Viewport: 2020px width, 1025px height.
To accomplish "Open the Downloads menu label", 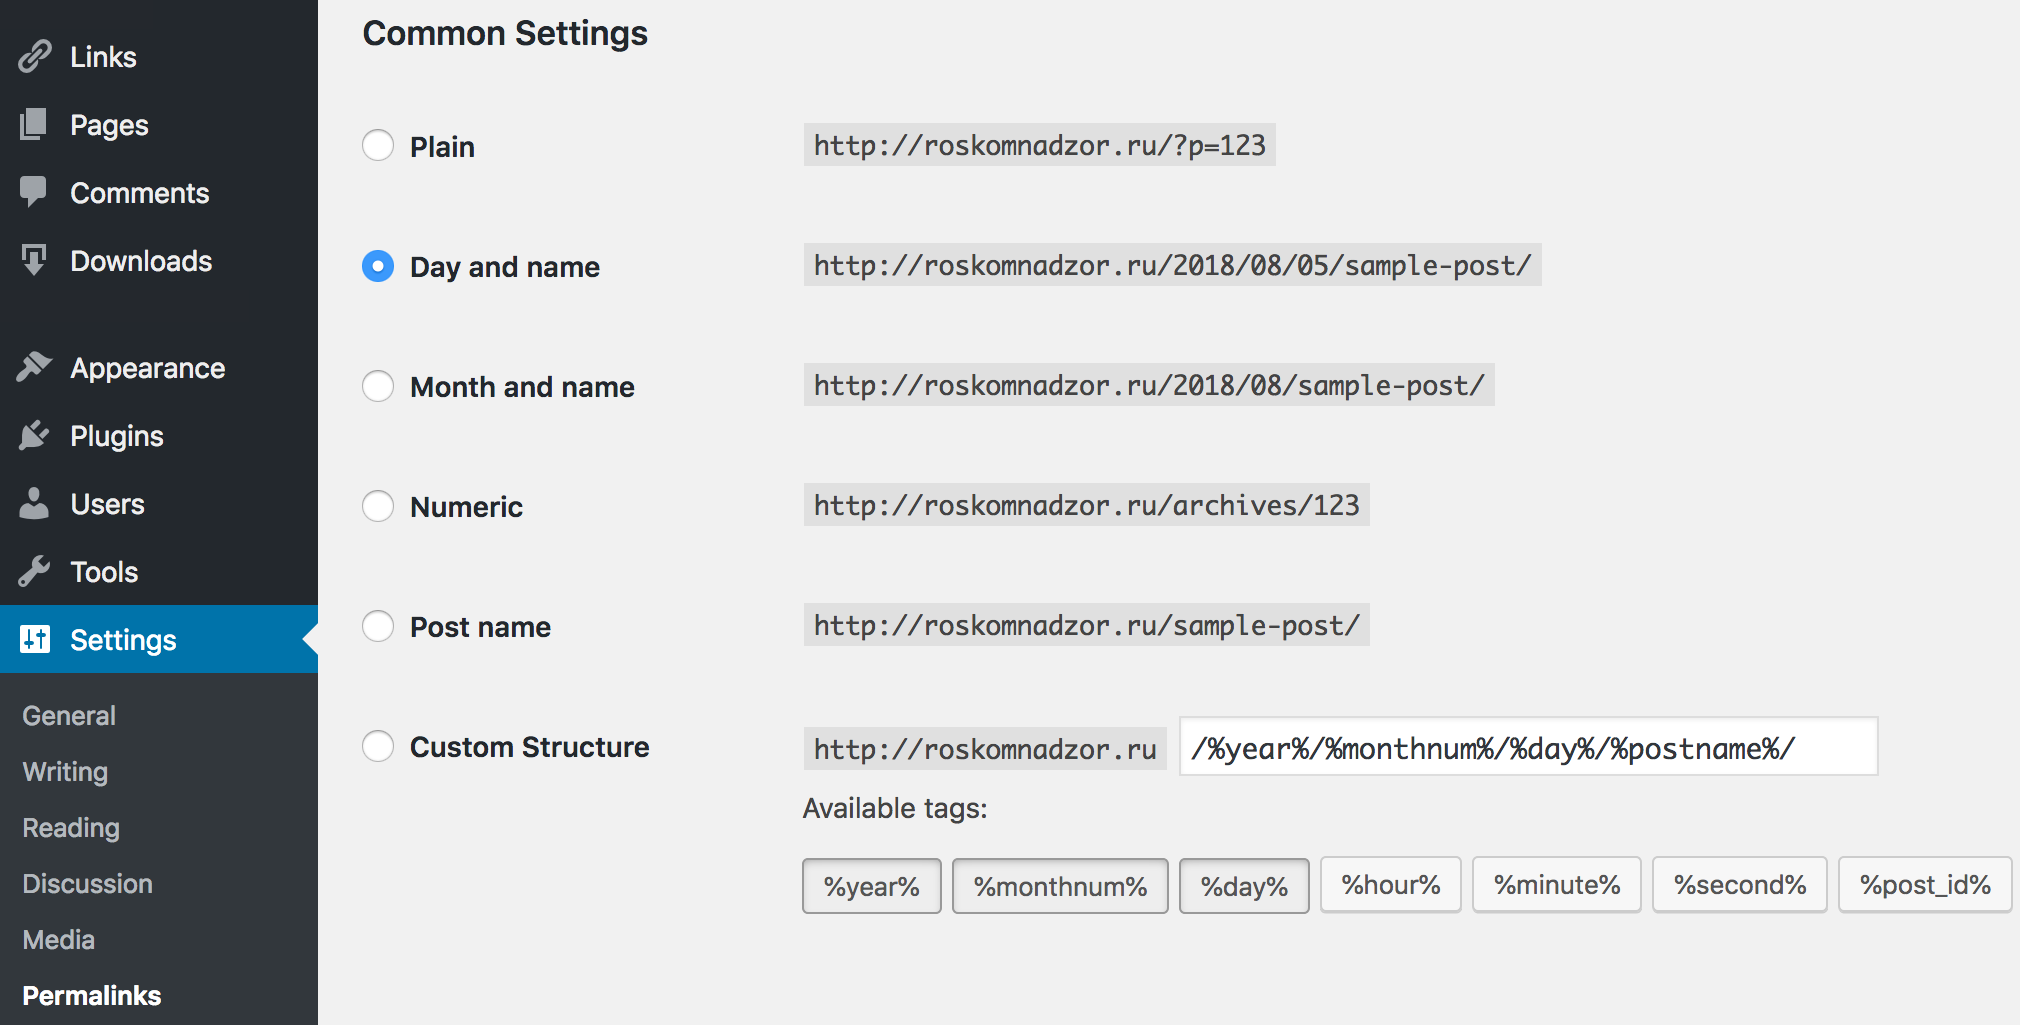I will [x=141, y=261].
